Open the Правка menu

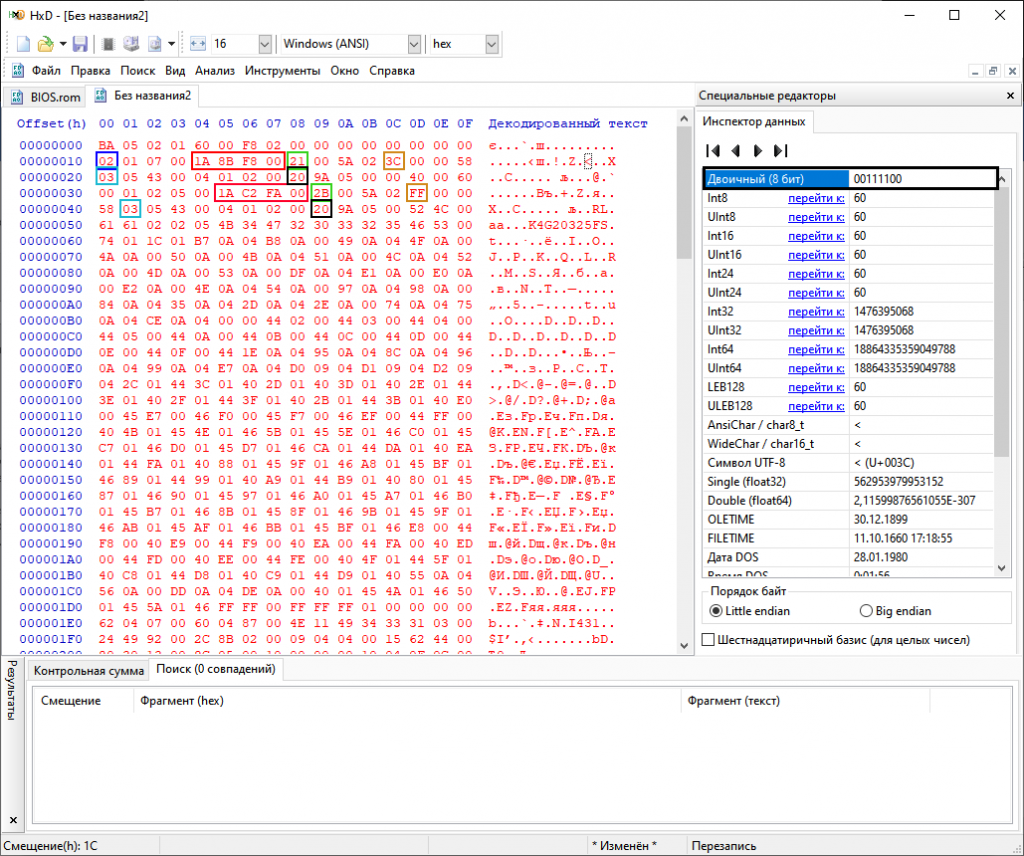pyautogui.click(x=90, y=71)
